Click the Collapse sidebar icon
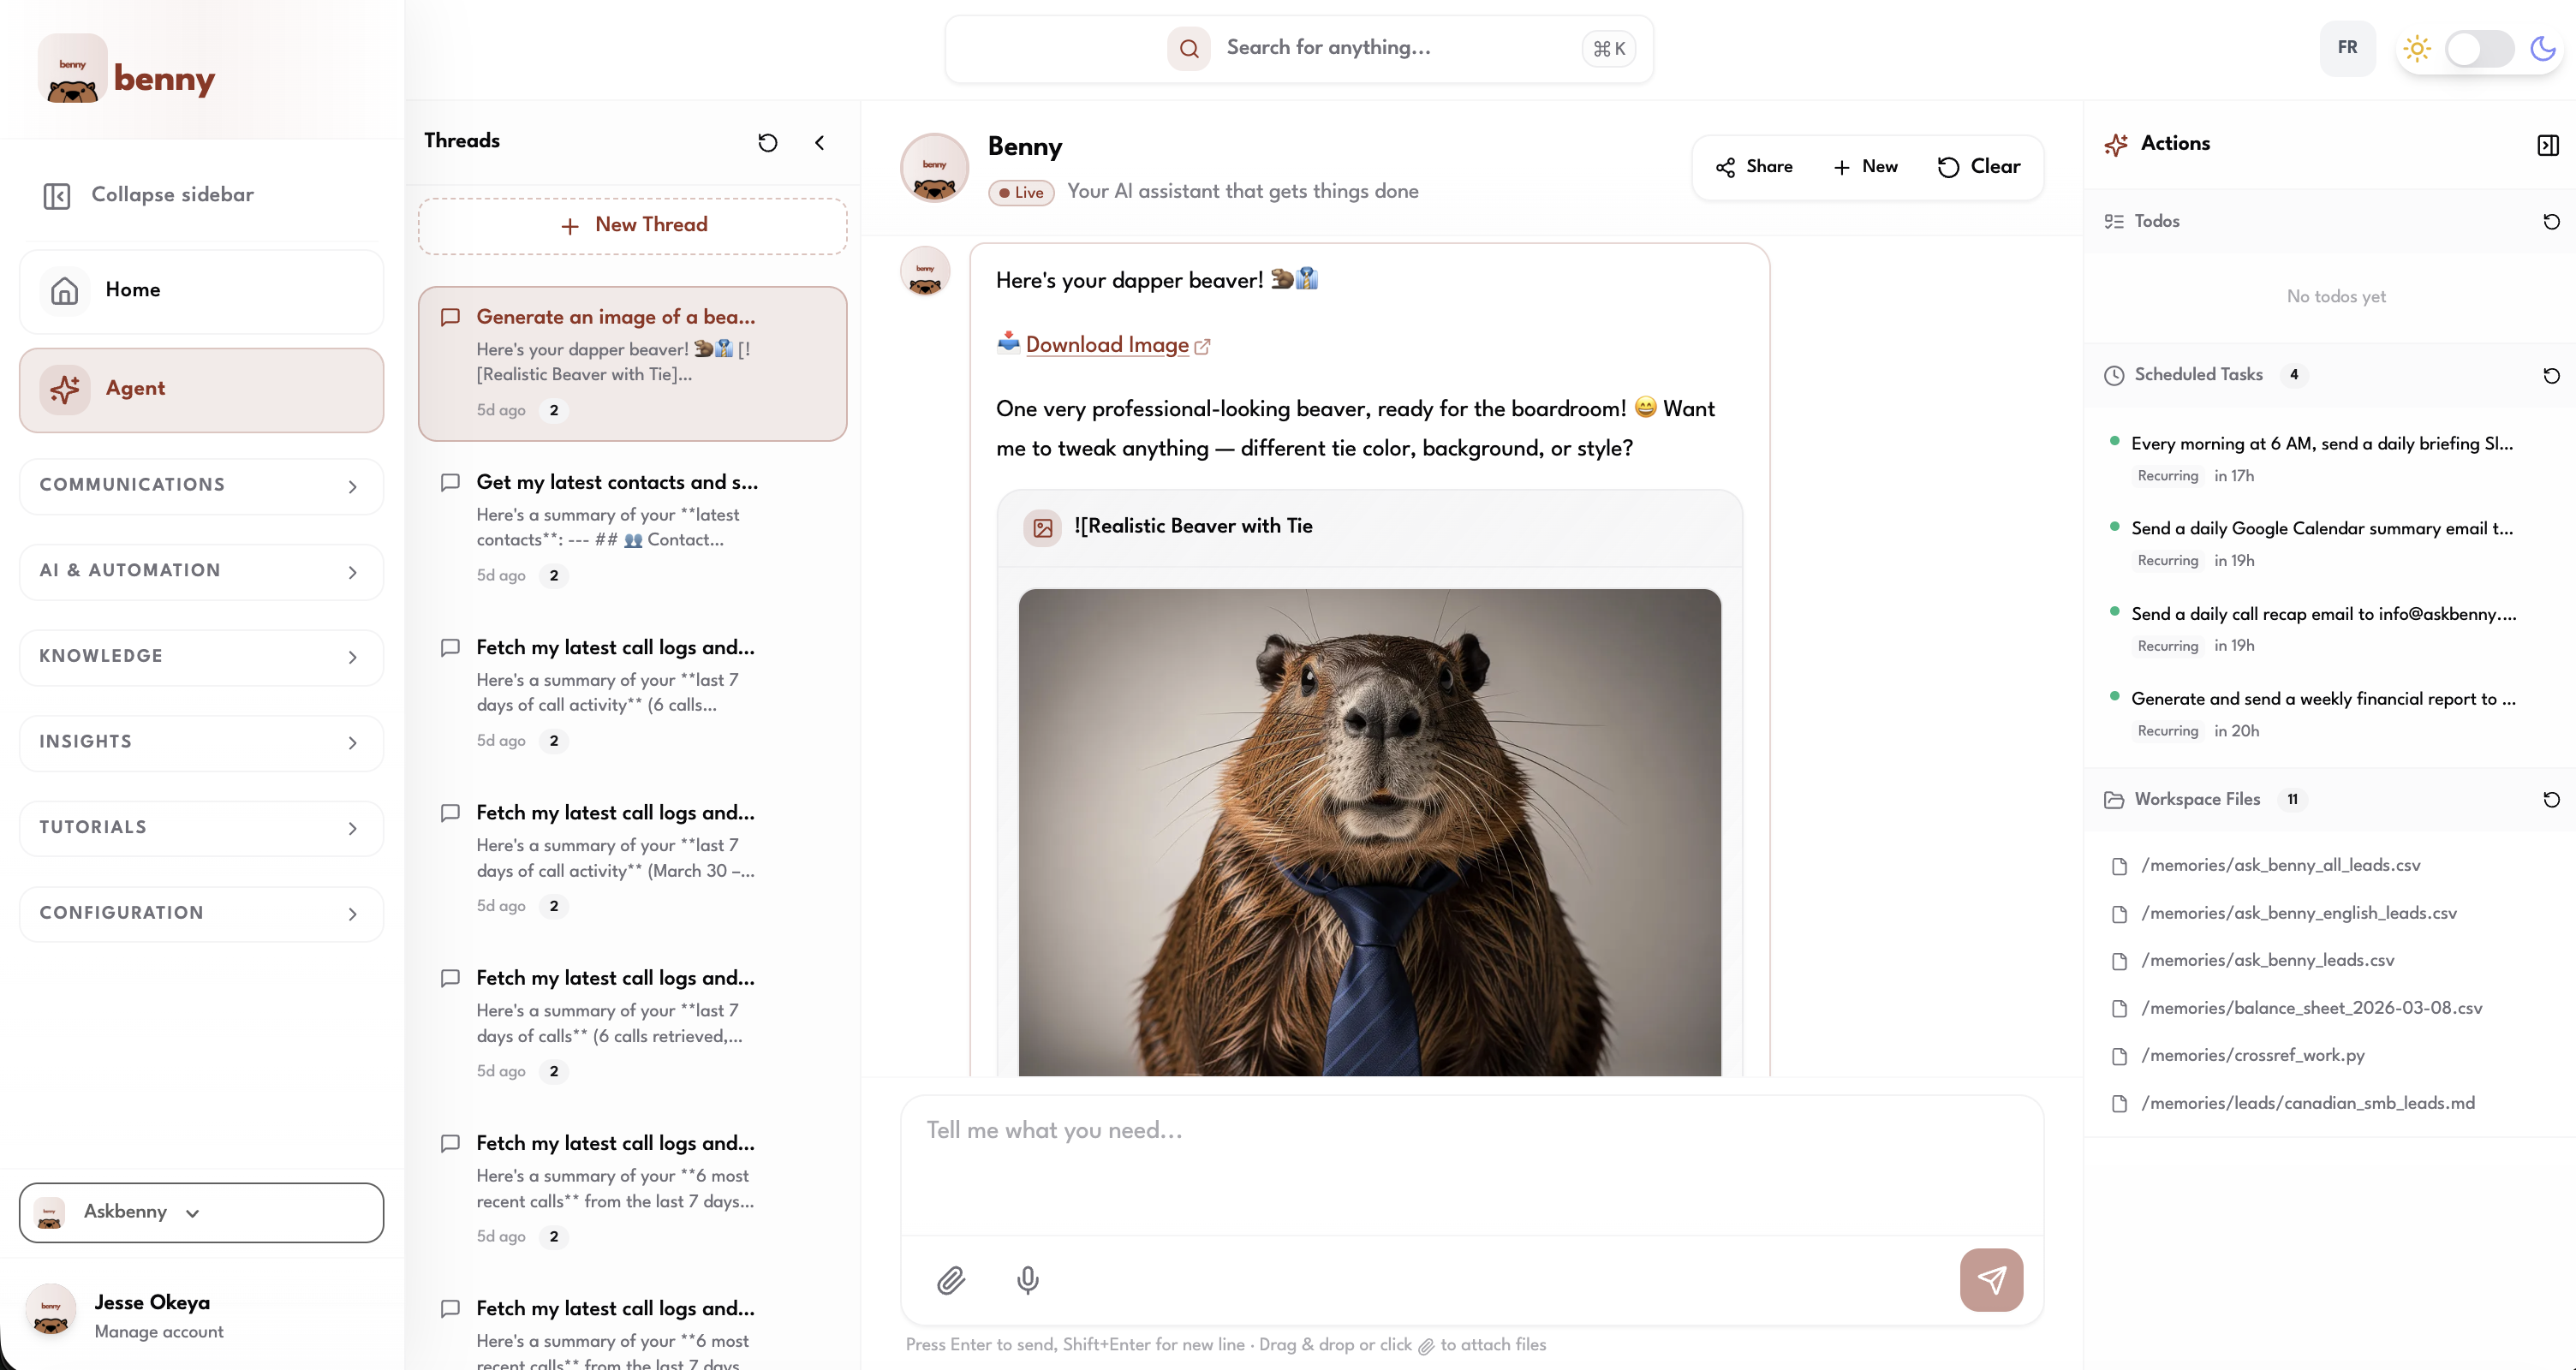The width and height of the screenshot is (2576, 1370). click(57, 195)
